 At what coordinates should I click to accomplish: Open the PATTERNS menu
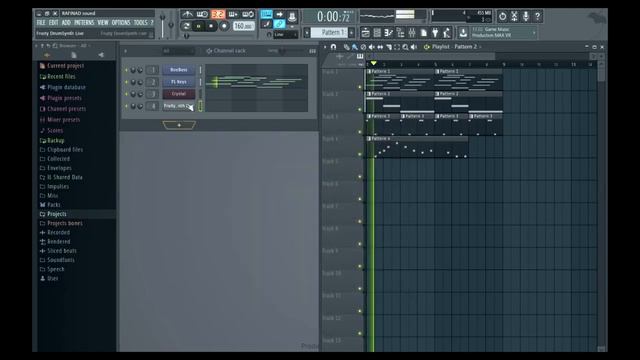click(84, 22)
